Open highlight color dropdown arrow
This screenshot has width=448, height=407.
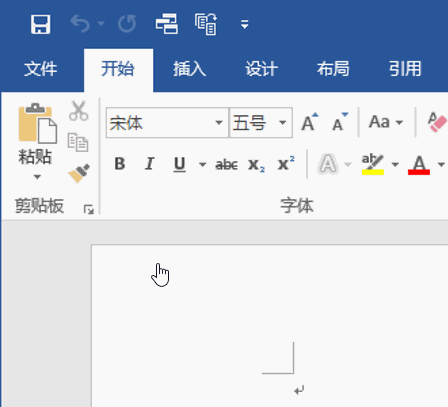[x=395, y=164]
